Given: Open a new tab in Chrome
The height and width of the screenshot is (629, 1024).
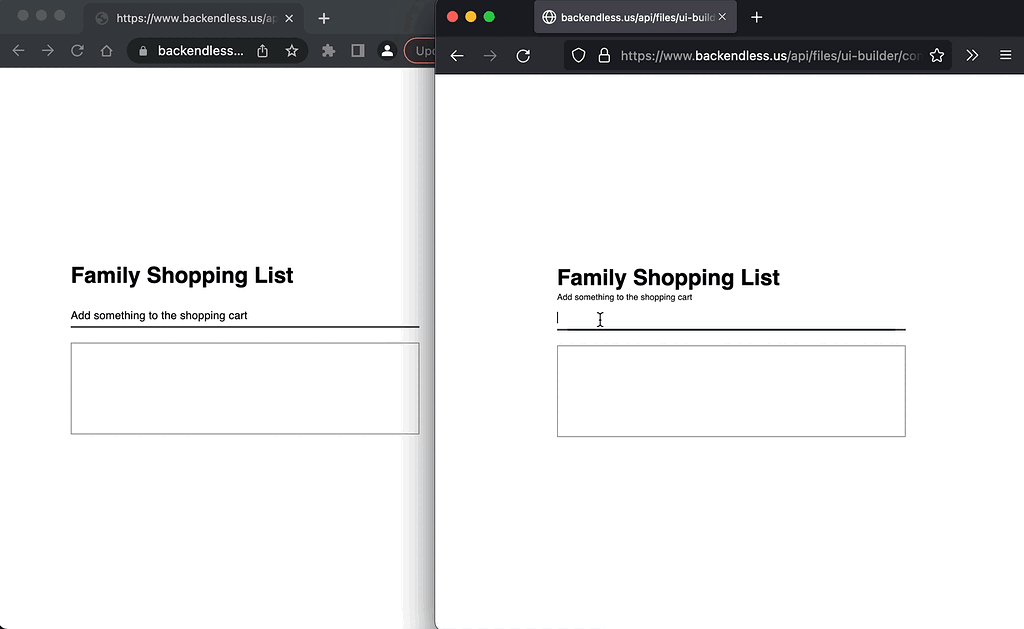Looking at the screenshot, I should pyautogui.click(x=323, y=17).
